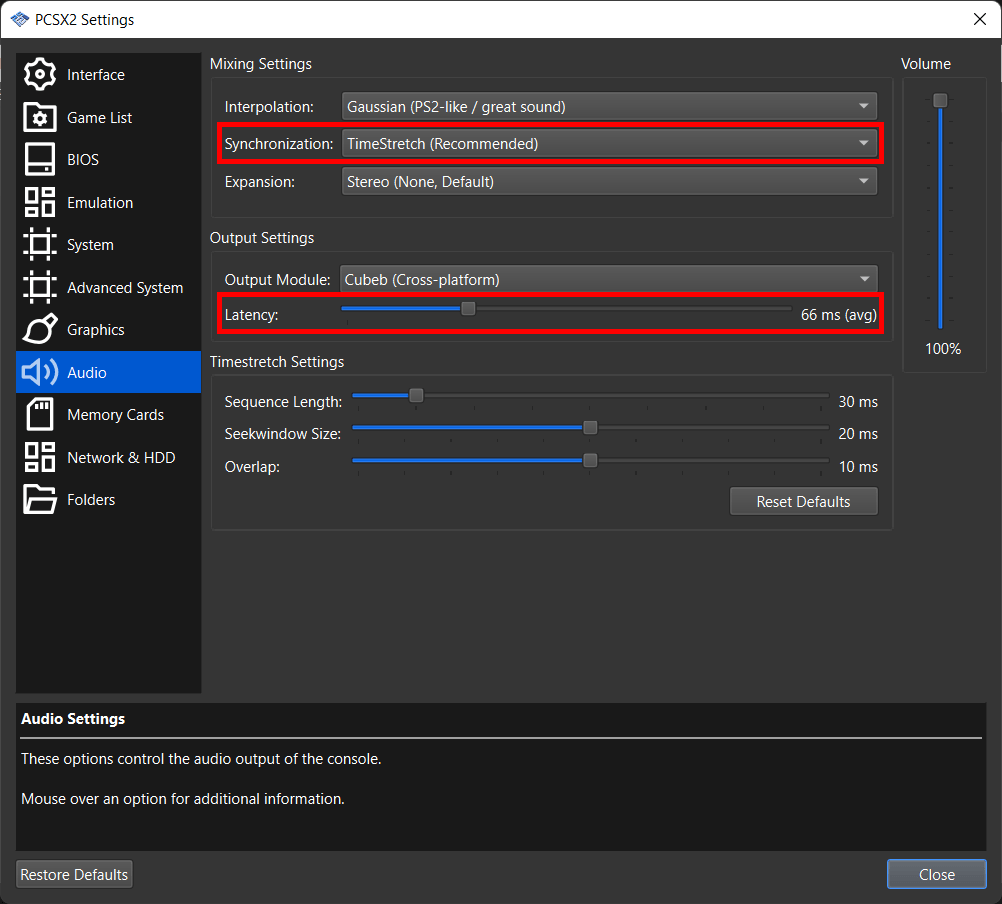
Task: Click the 20 ms seekwindow value
Action: (858, 434)
